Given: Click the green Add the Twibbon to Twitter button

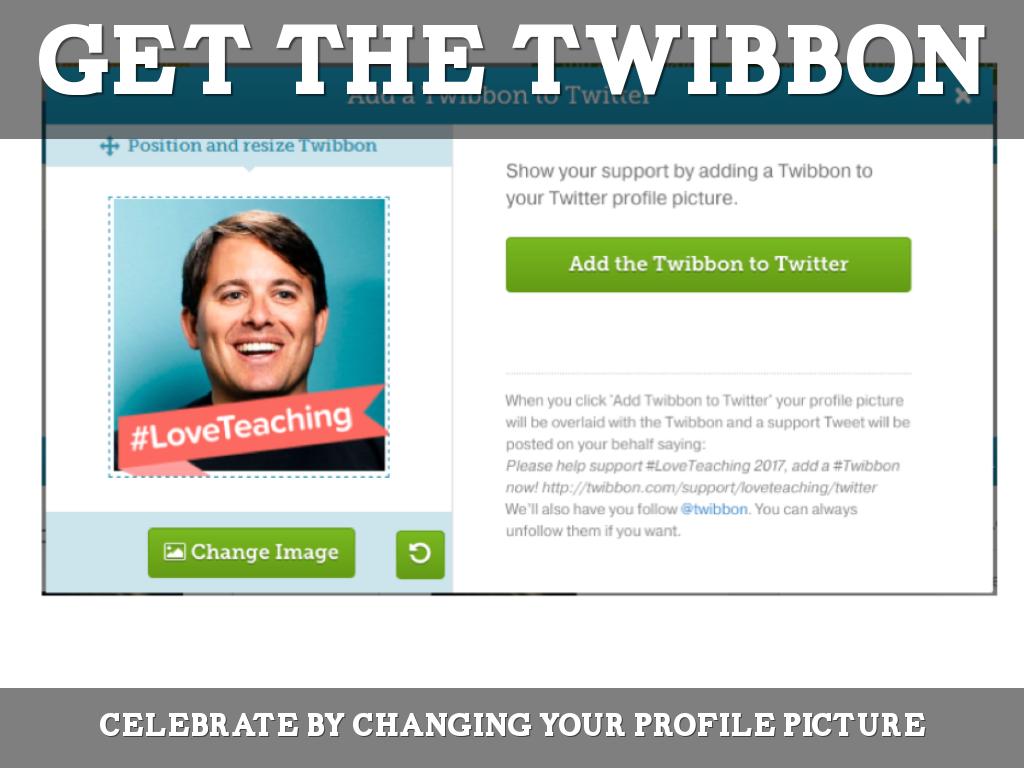Looking at the screenshot, I should pos(708,264).
